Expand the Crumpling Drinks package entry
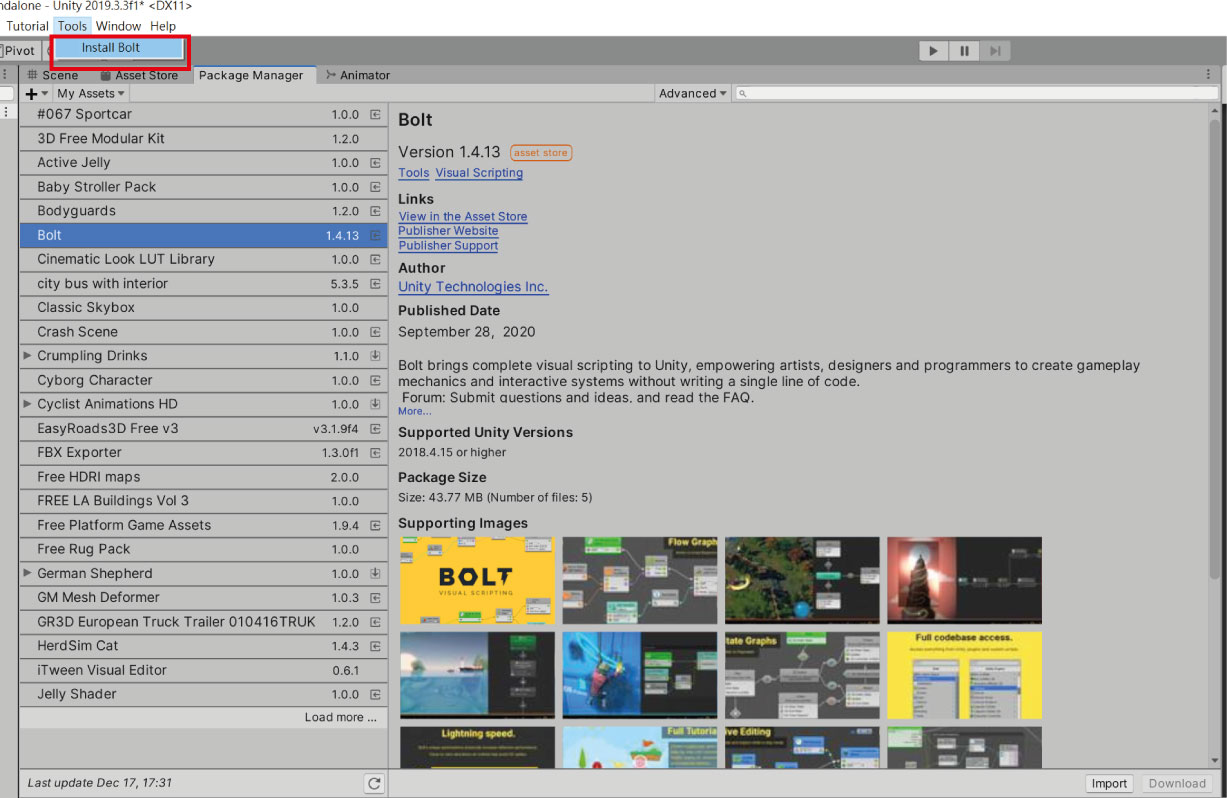Viewport: 1227px width, 798px height. point(28,356)
